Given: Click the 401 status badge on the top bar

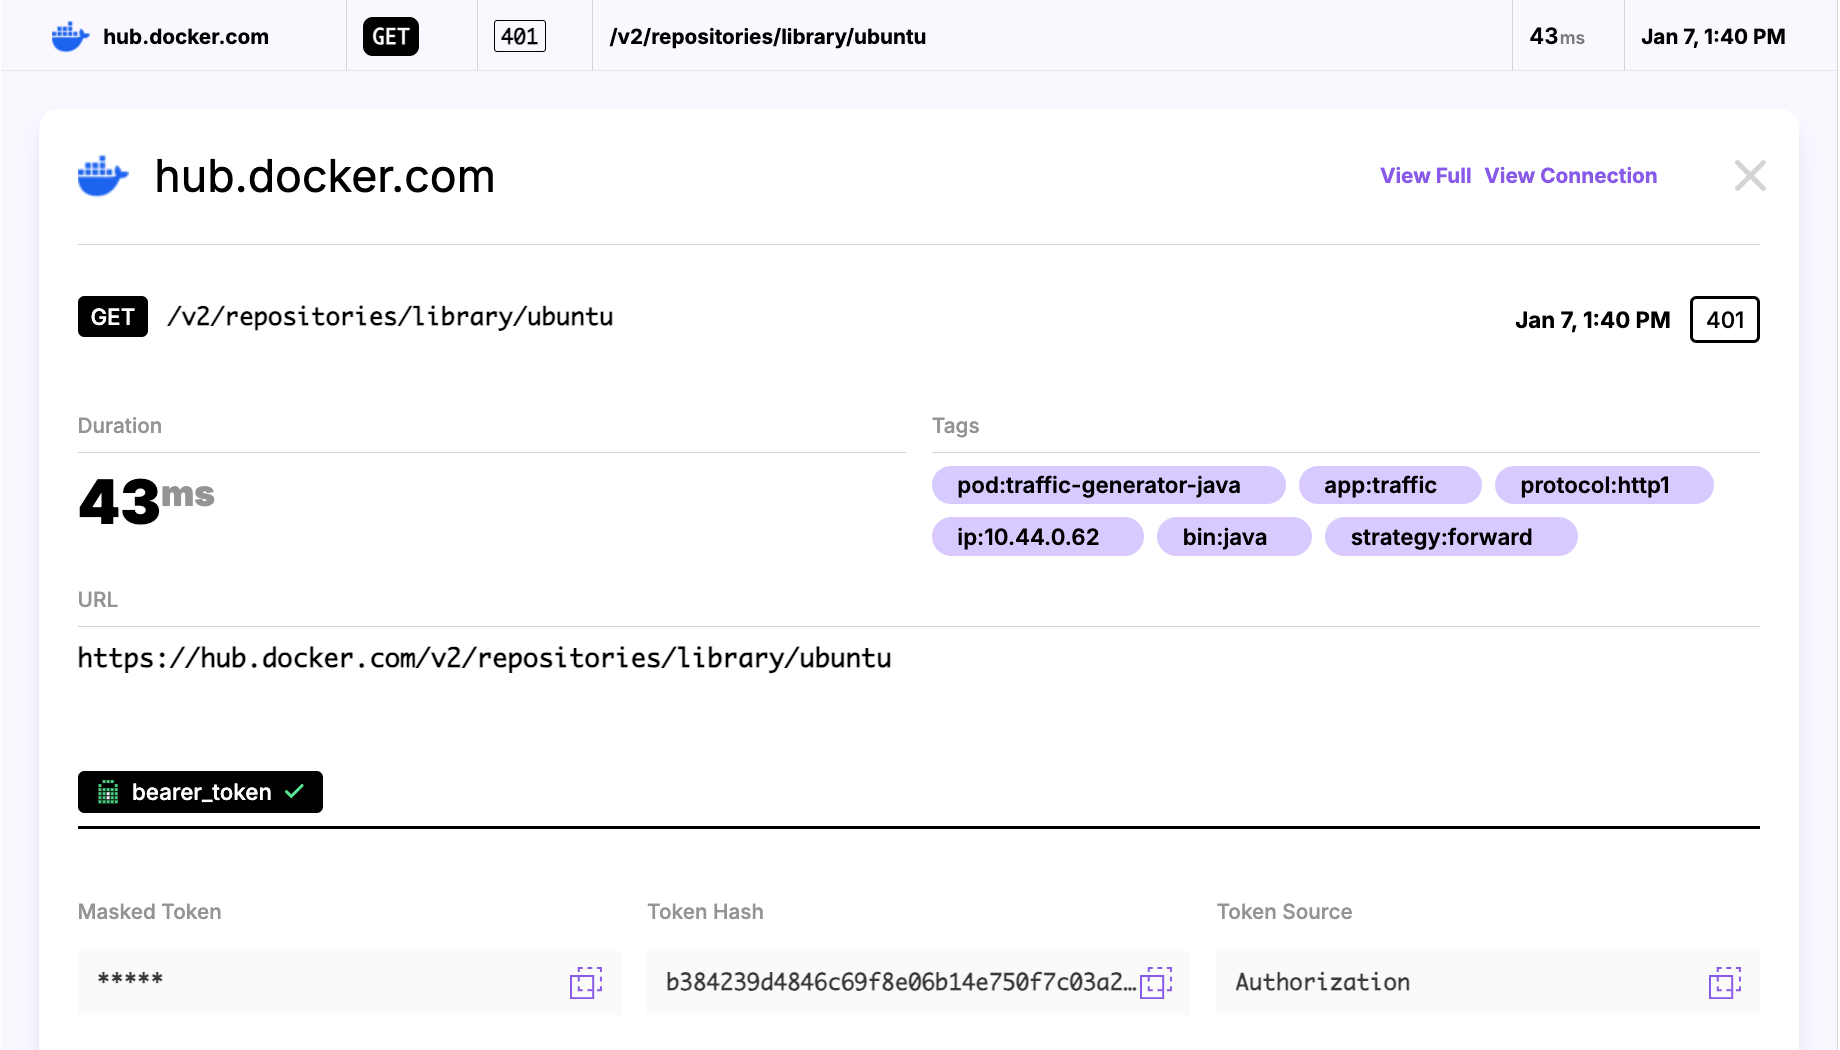Looking at the screenshot, I should coord(519,35).
